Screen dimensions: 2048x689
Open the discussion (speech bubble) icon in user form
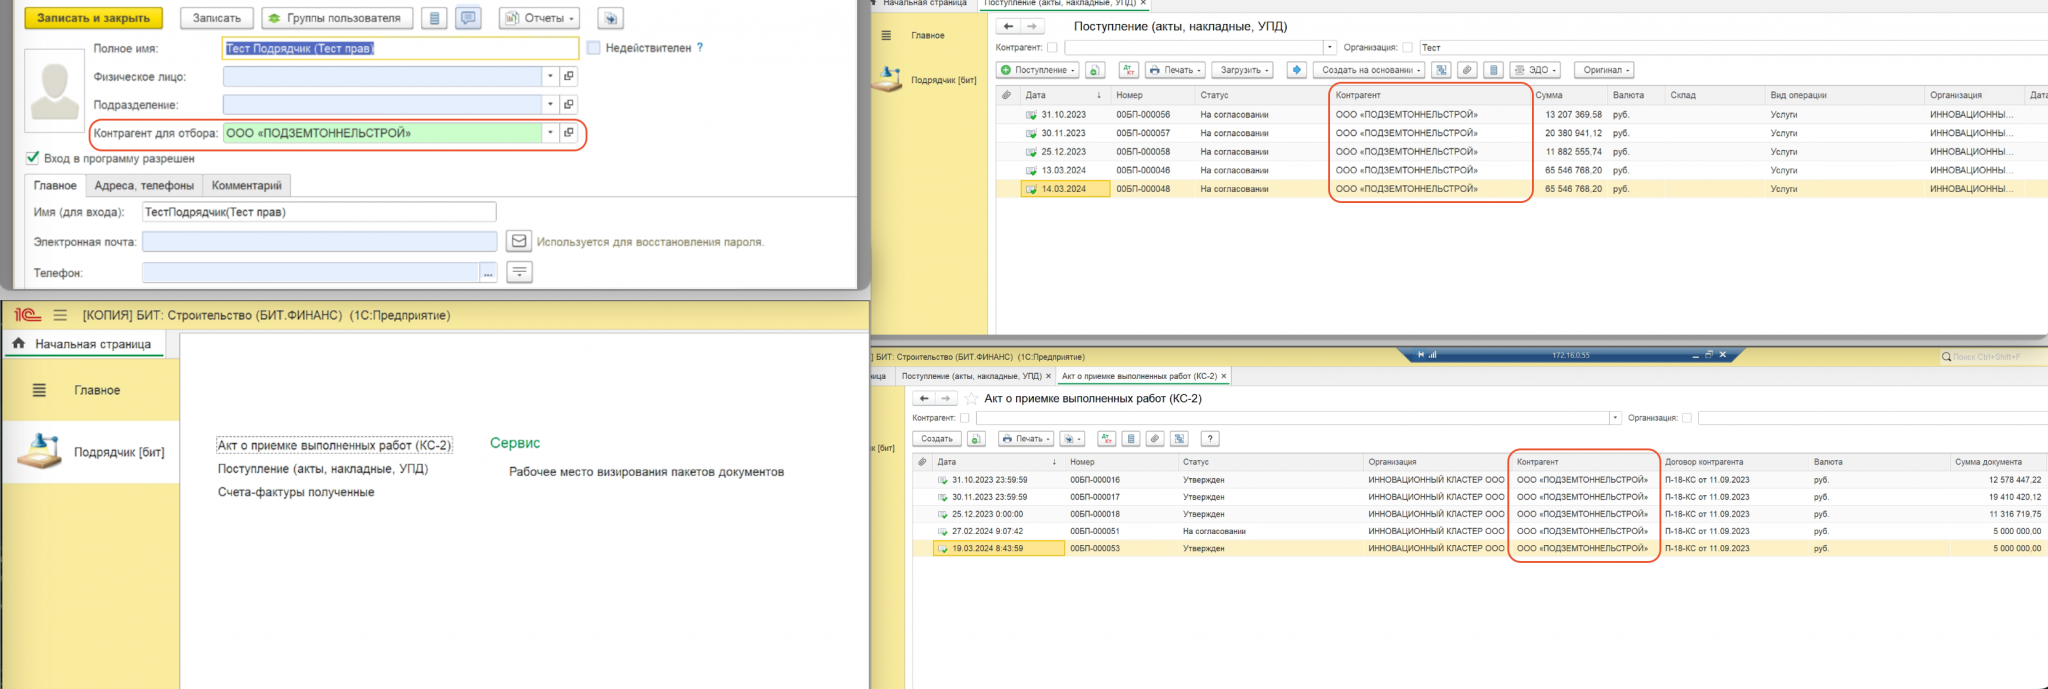click(468, 18)
